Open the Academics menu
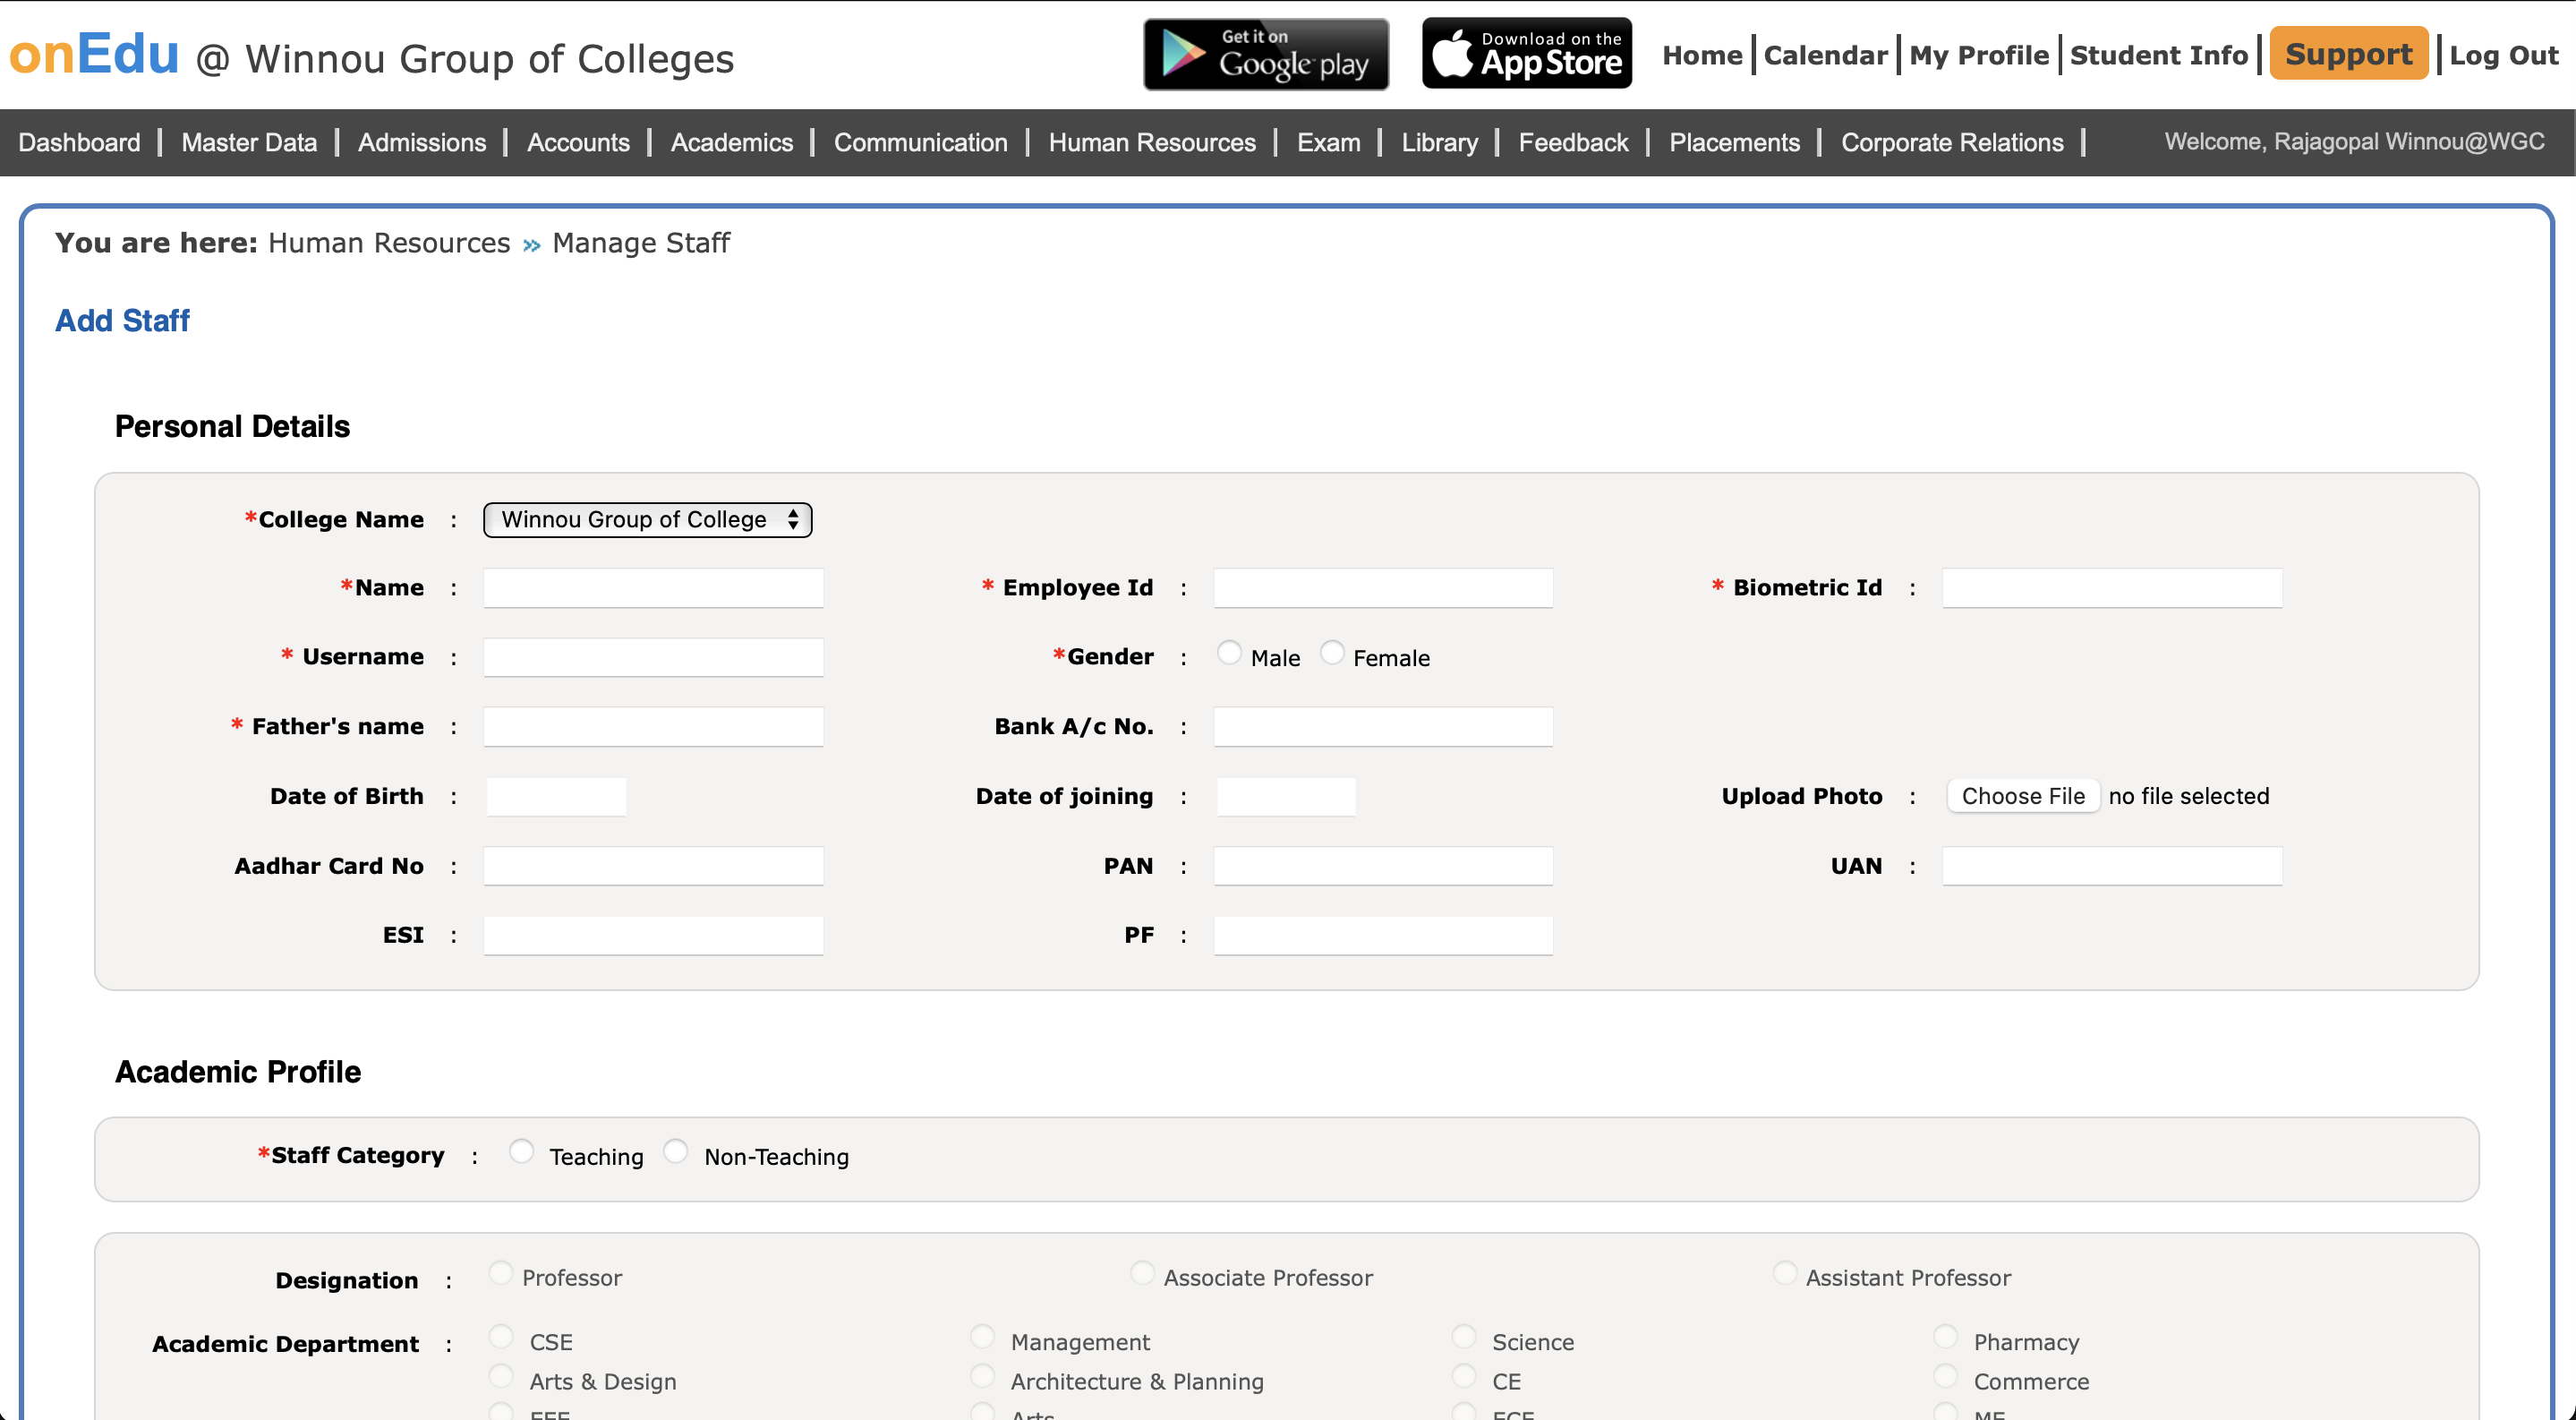 [x=731, y=143]
